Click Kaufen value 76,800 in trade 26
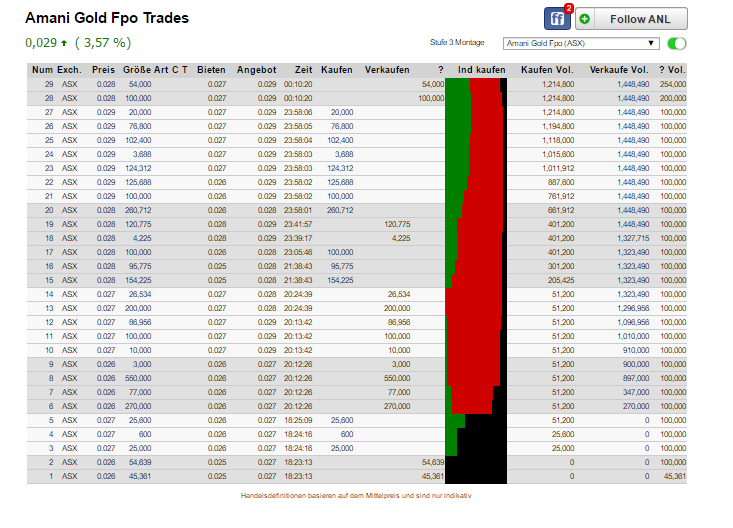Image resolution: width=733 pixels, height=528 pixels. coord(342,126)
